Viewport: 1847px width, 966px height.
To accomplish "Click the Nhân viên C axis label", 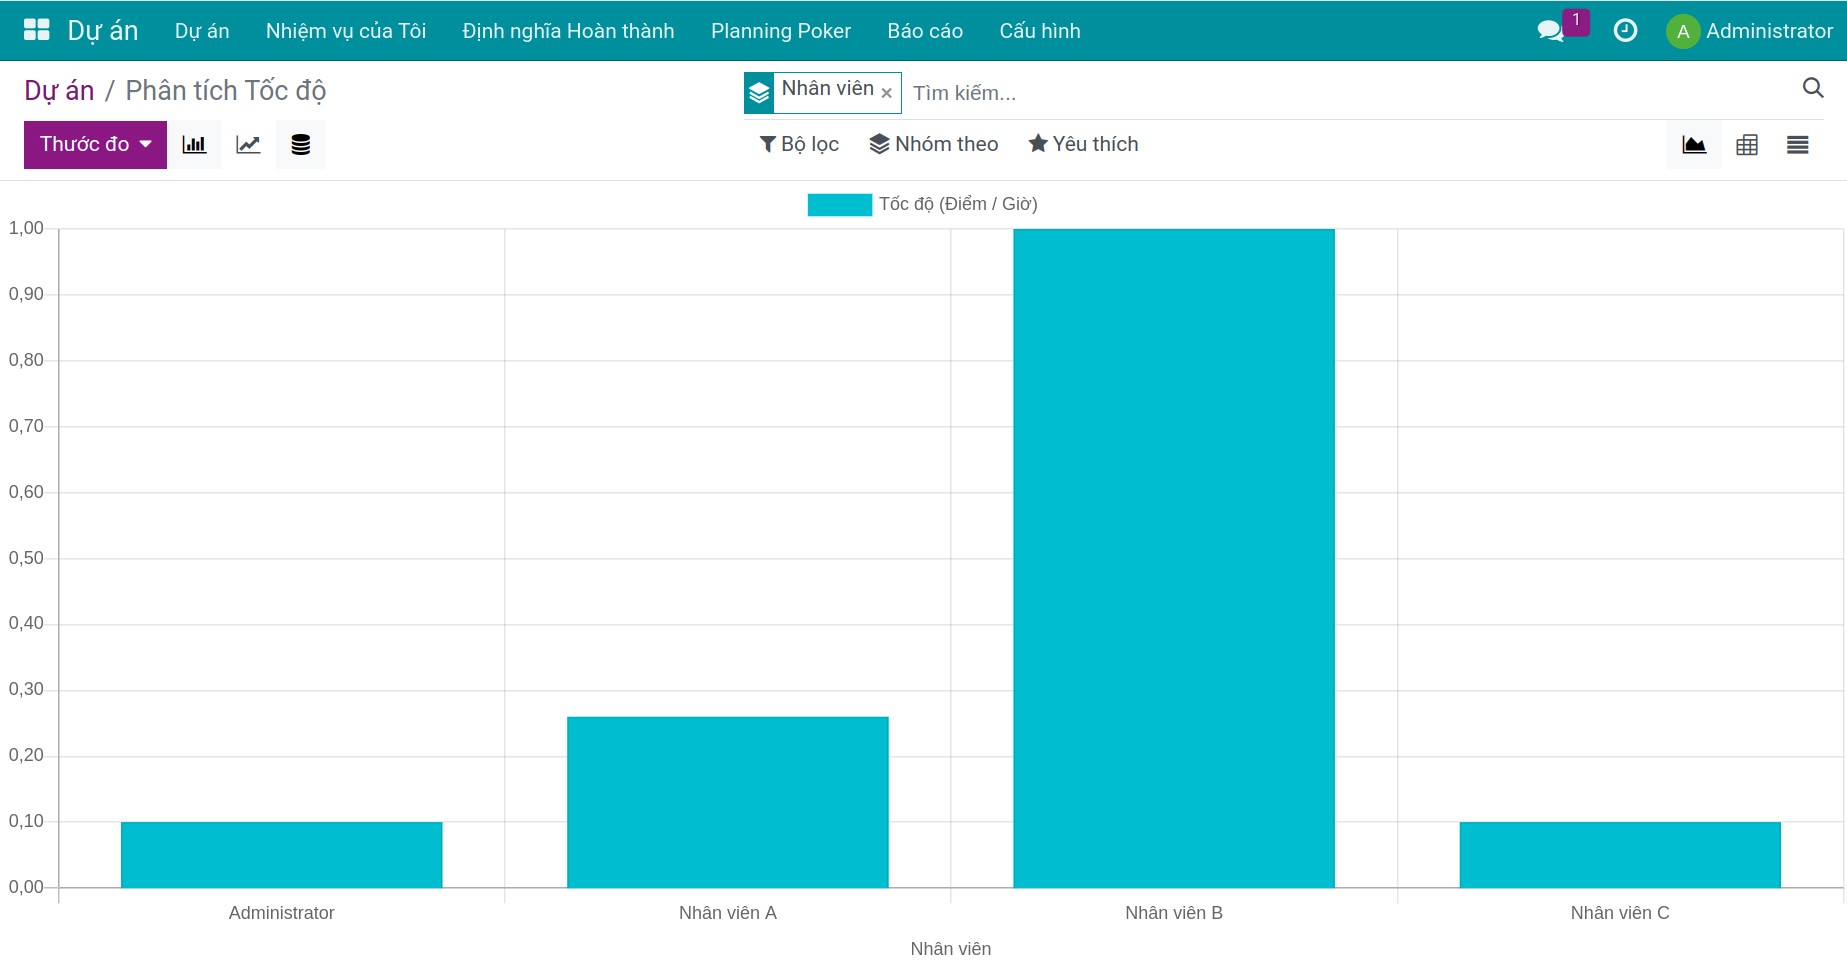I will click(1620, 913).
